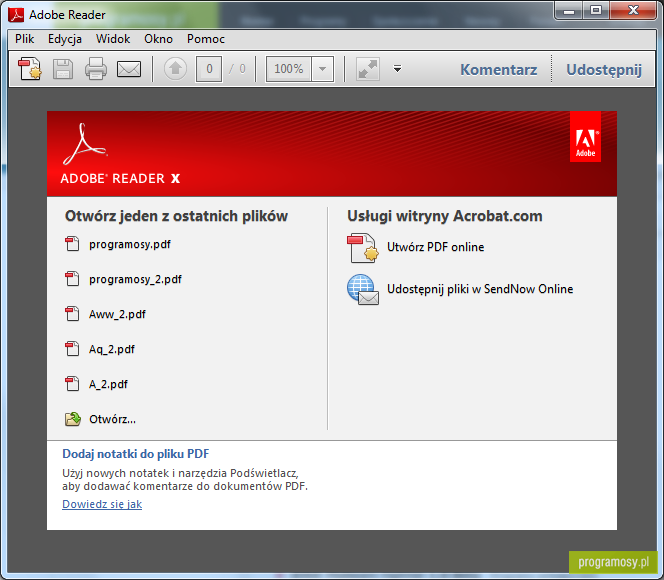Click the Email envelope toolbar icon
The width and height of the screenshot is (664, 580).
pyautogui.click(x=129, y=69)
